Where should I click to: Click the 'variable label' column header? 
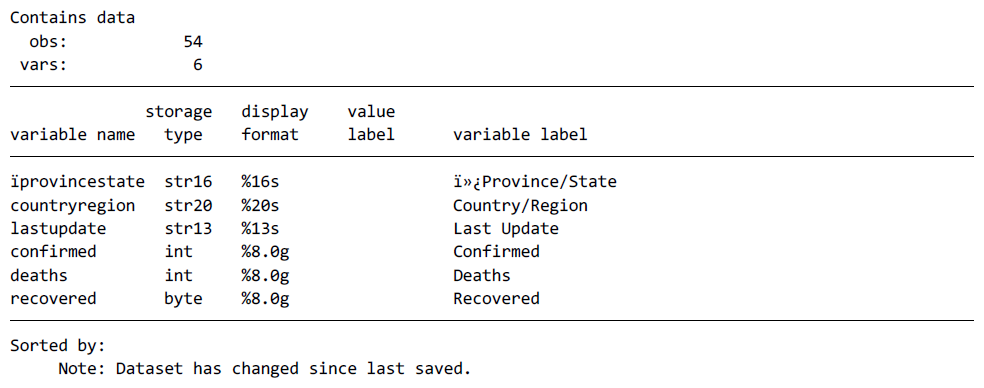(x=520, y=134)
